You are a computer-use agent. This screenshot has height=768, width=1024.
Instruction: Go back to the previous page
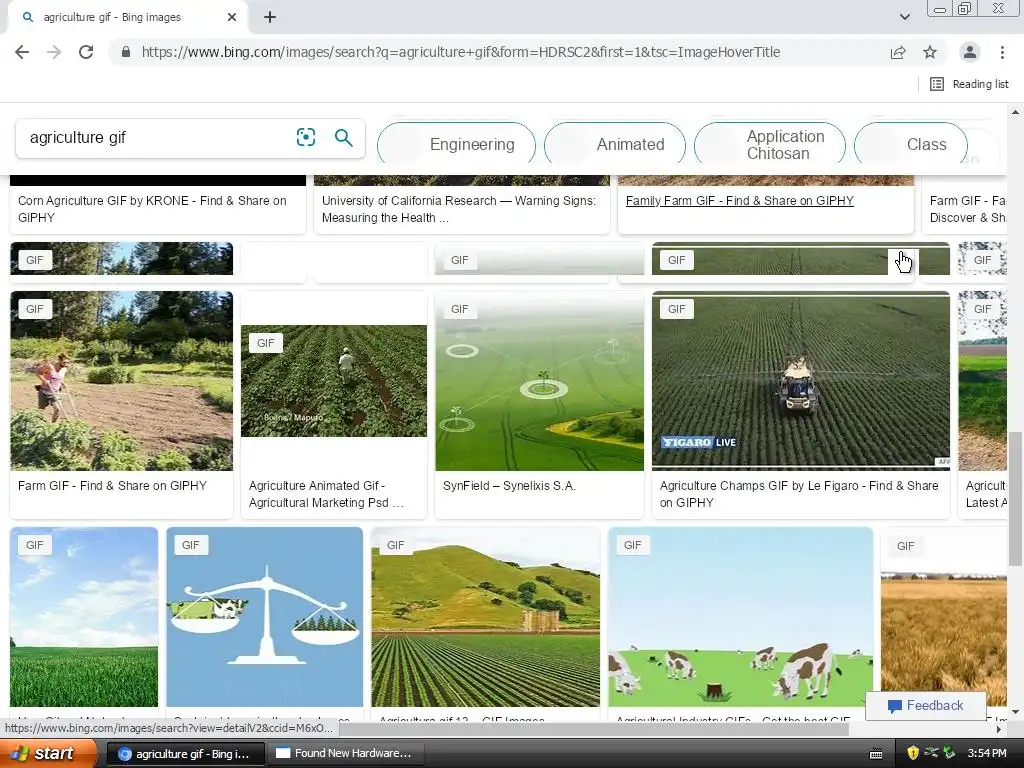point(22,52)
